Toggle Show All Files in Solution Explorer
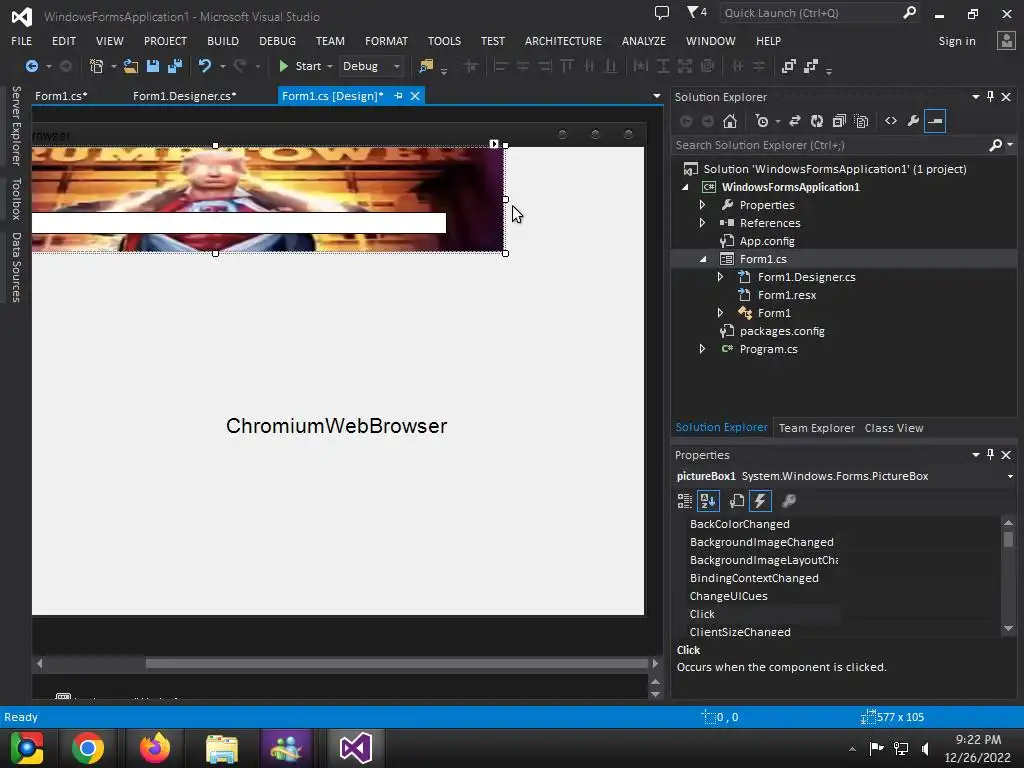The width and height of the screenshot is (1024, 768). click(x=861, y=121)
